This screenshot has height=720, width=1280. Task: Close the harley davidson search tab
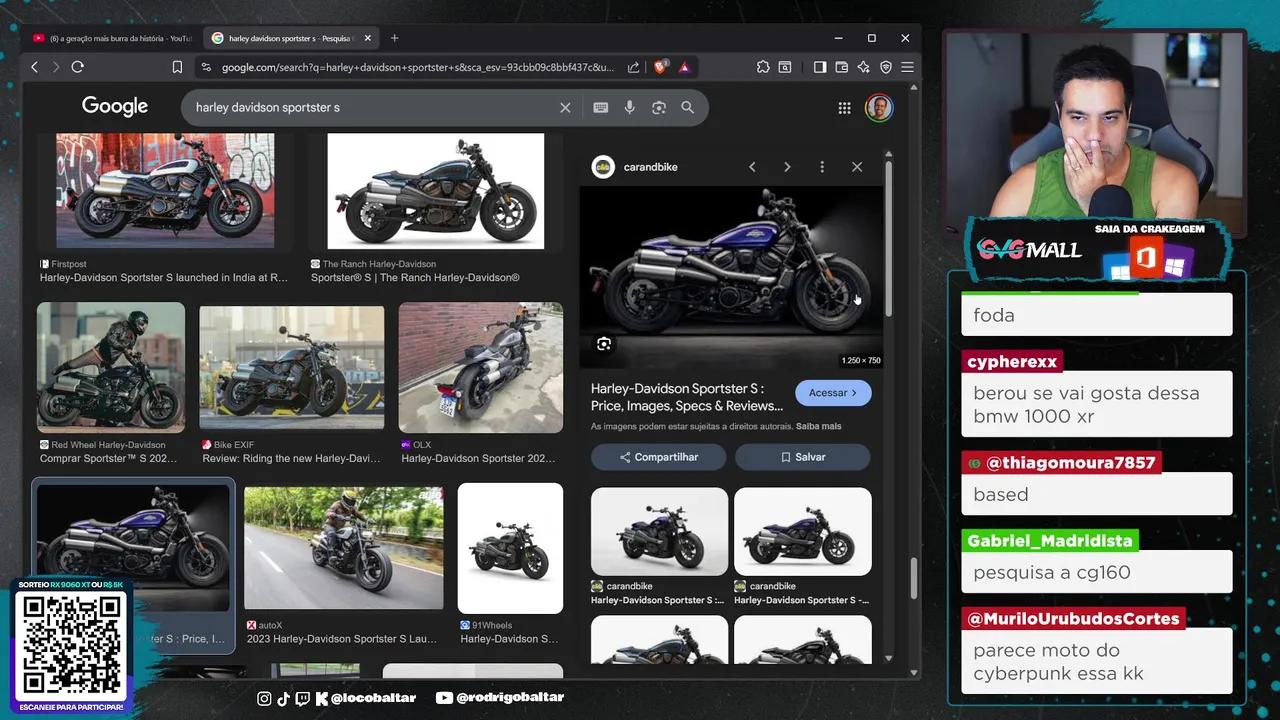[x=367, y=38]
